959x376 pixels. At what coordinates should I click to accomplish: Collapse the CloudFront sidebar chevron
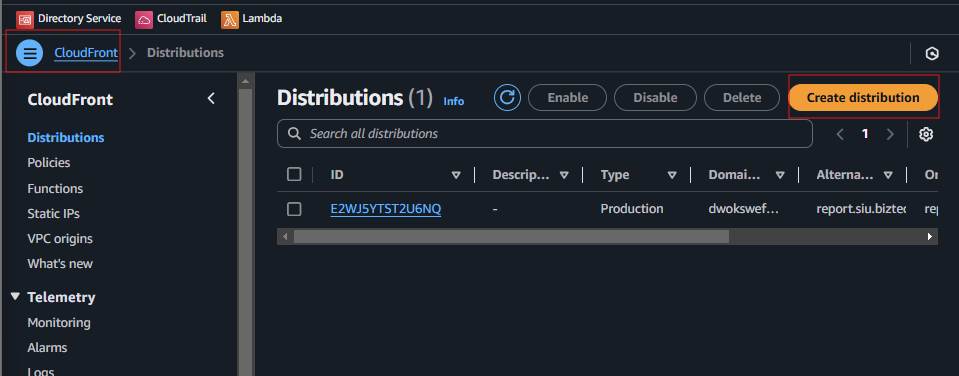211,98
